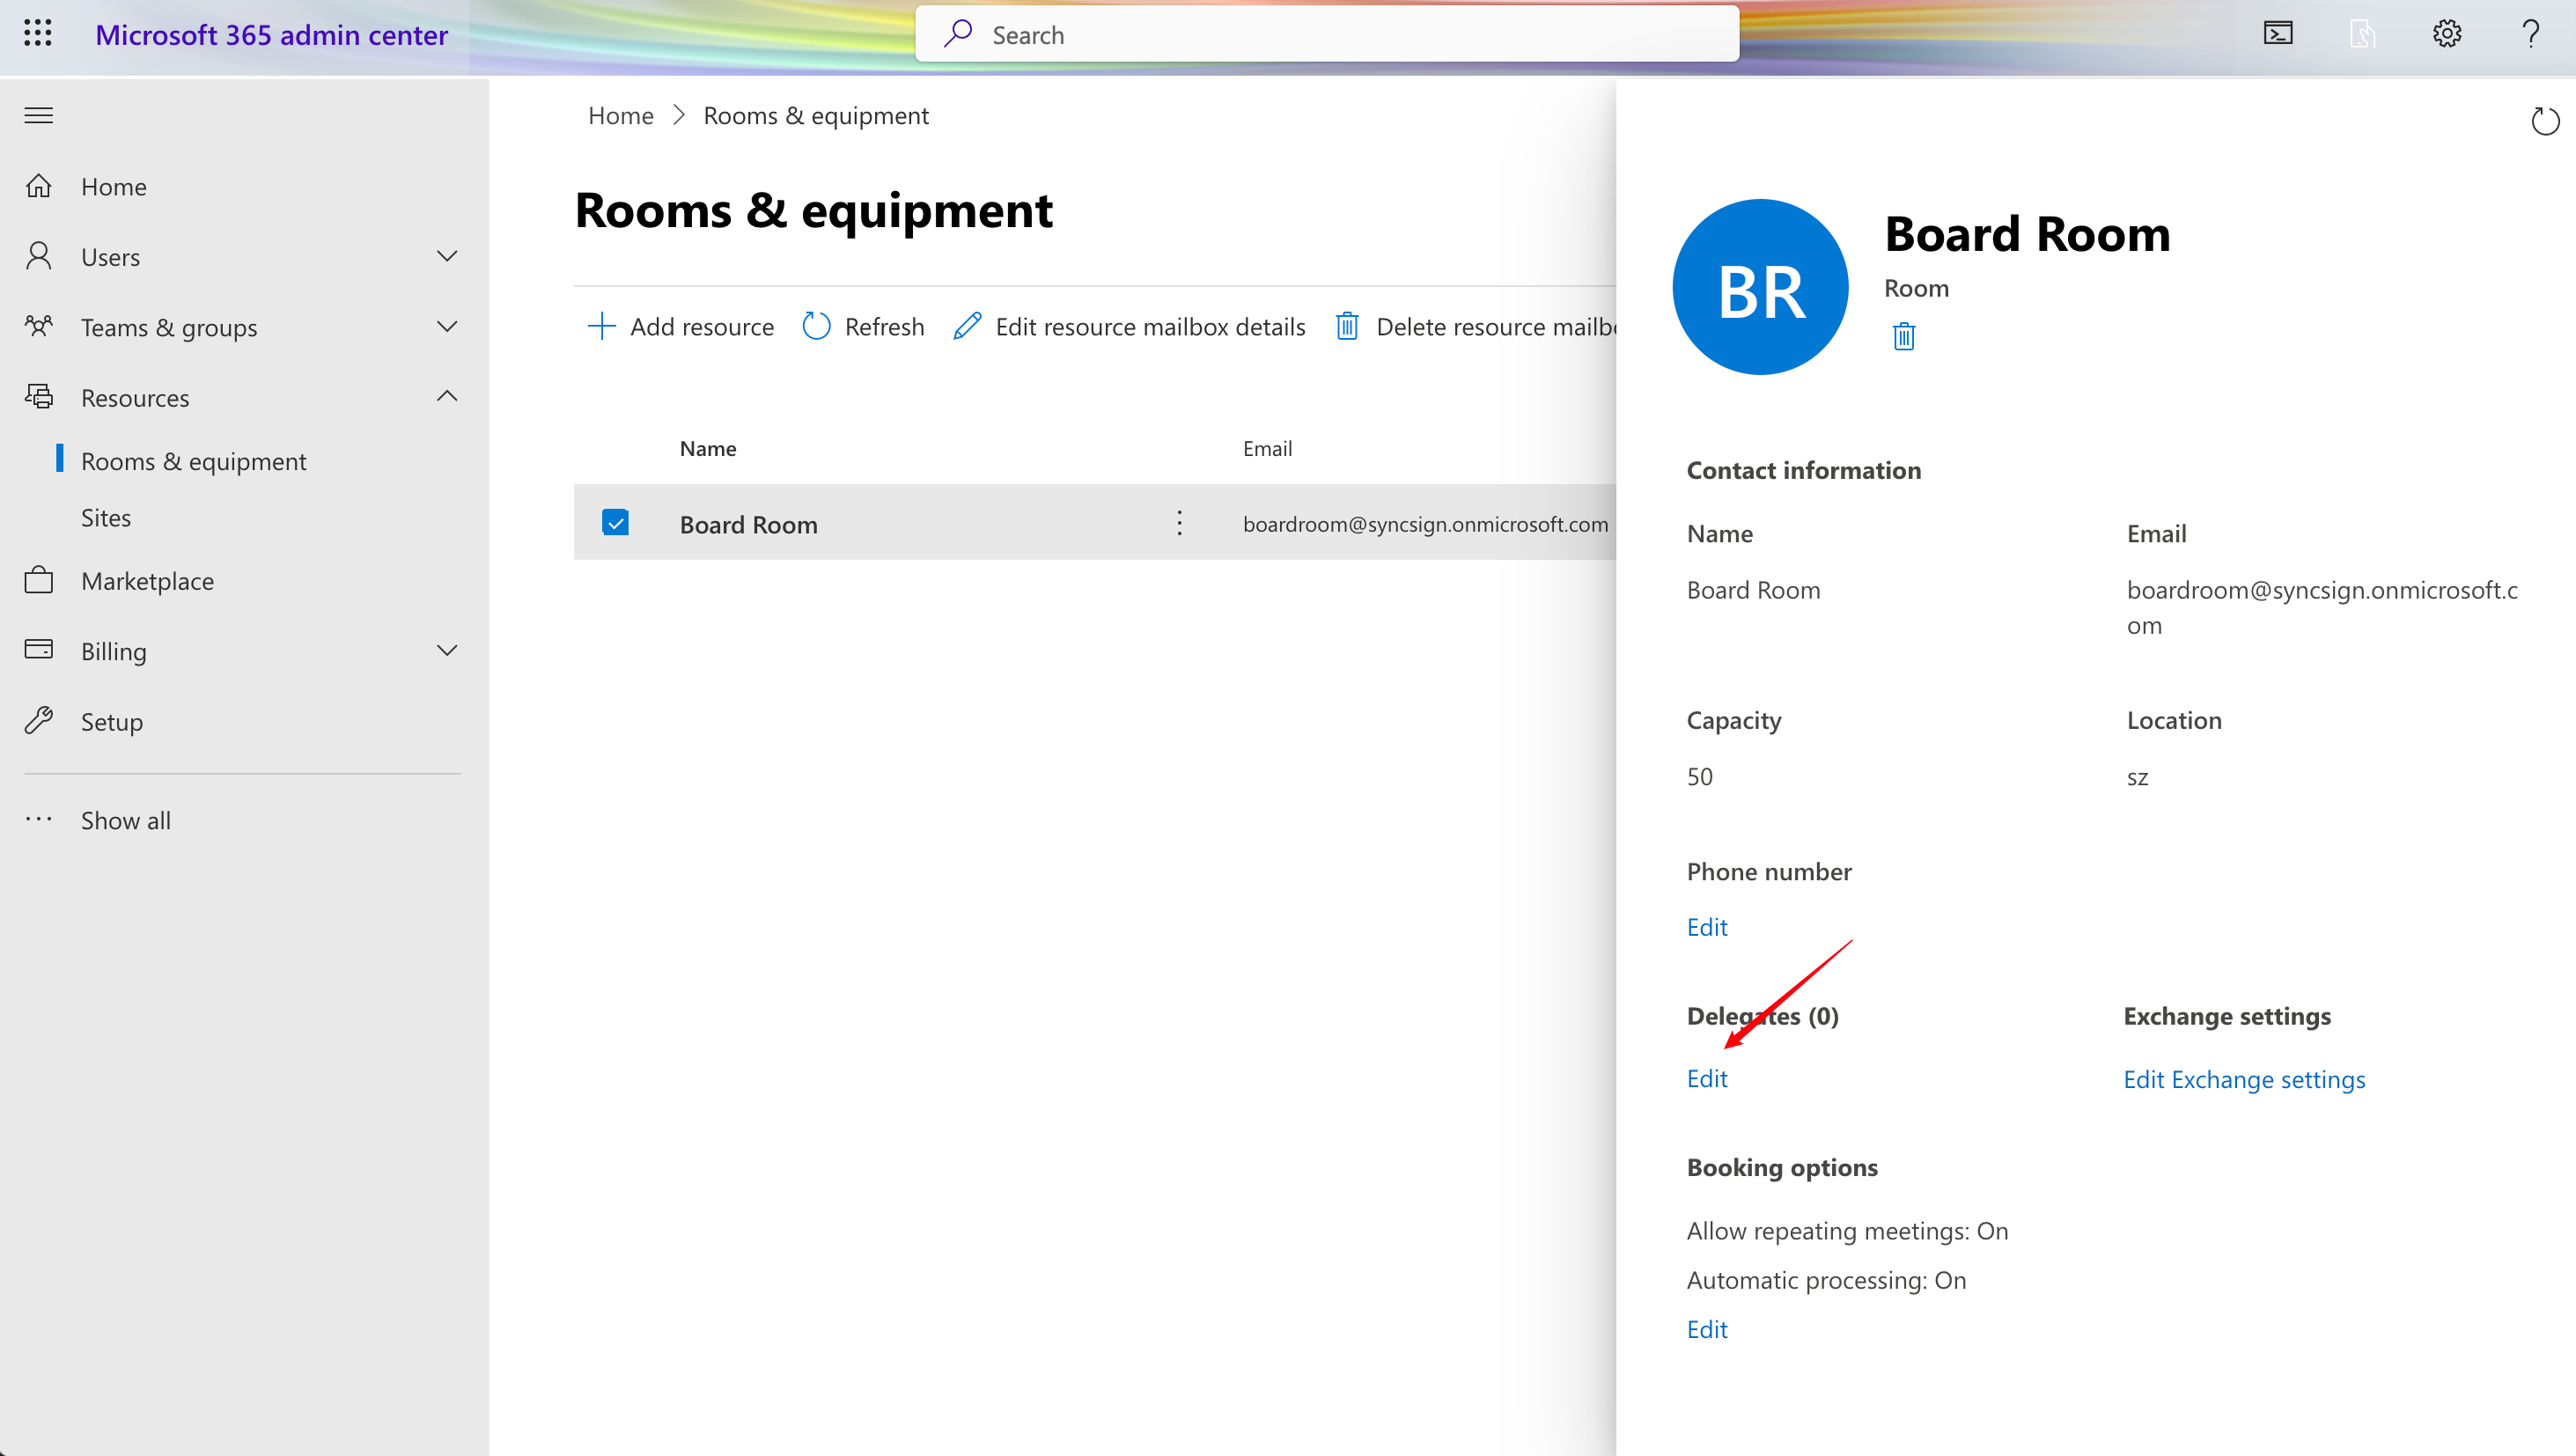This screenshot has height=1456, width=2576.
Task: Open the app launcher waffle icon
Action: tap(38, 34)
